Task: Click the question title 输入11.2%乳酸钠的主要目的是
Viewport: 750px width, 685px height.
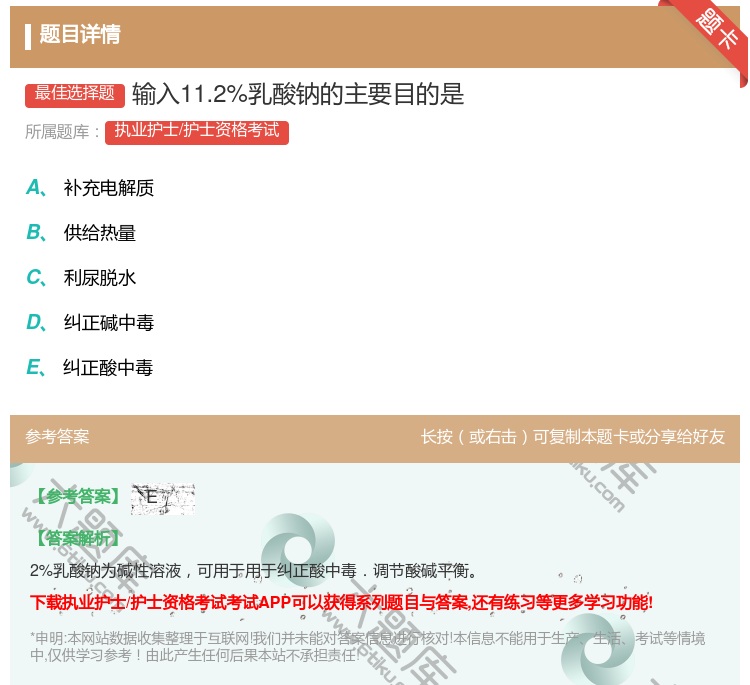Action: click(x=298, y=94)
